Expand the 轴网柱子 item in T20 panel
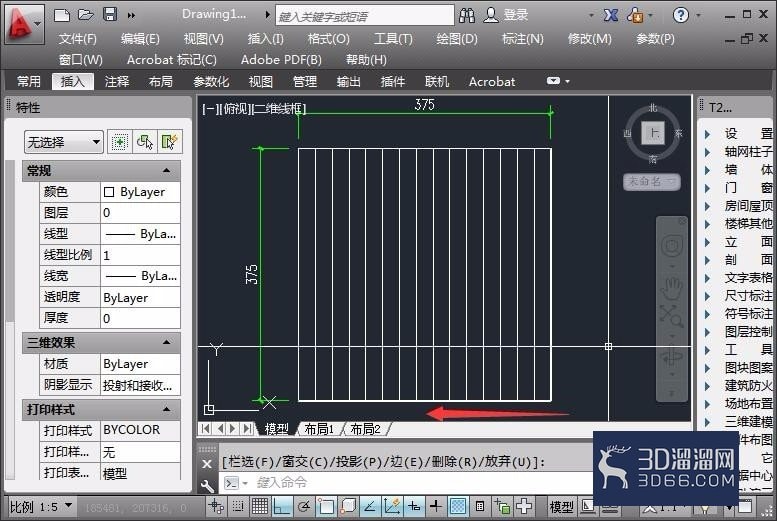The width and height of the screenshot is (777, 521). point(708,152)
